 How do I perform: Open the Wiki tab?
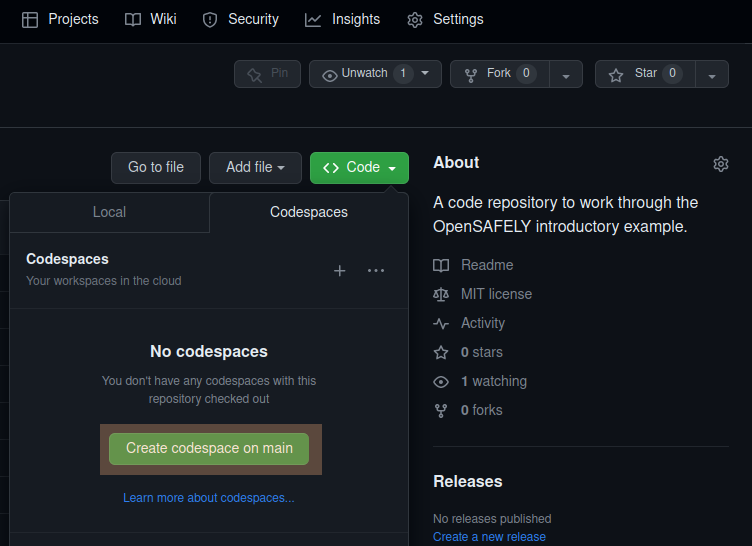151,19
